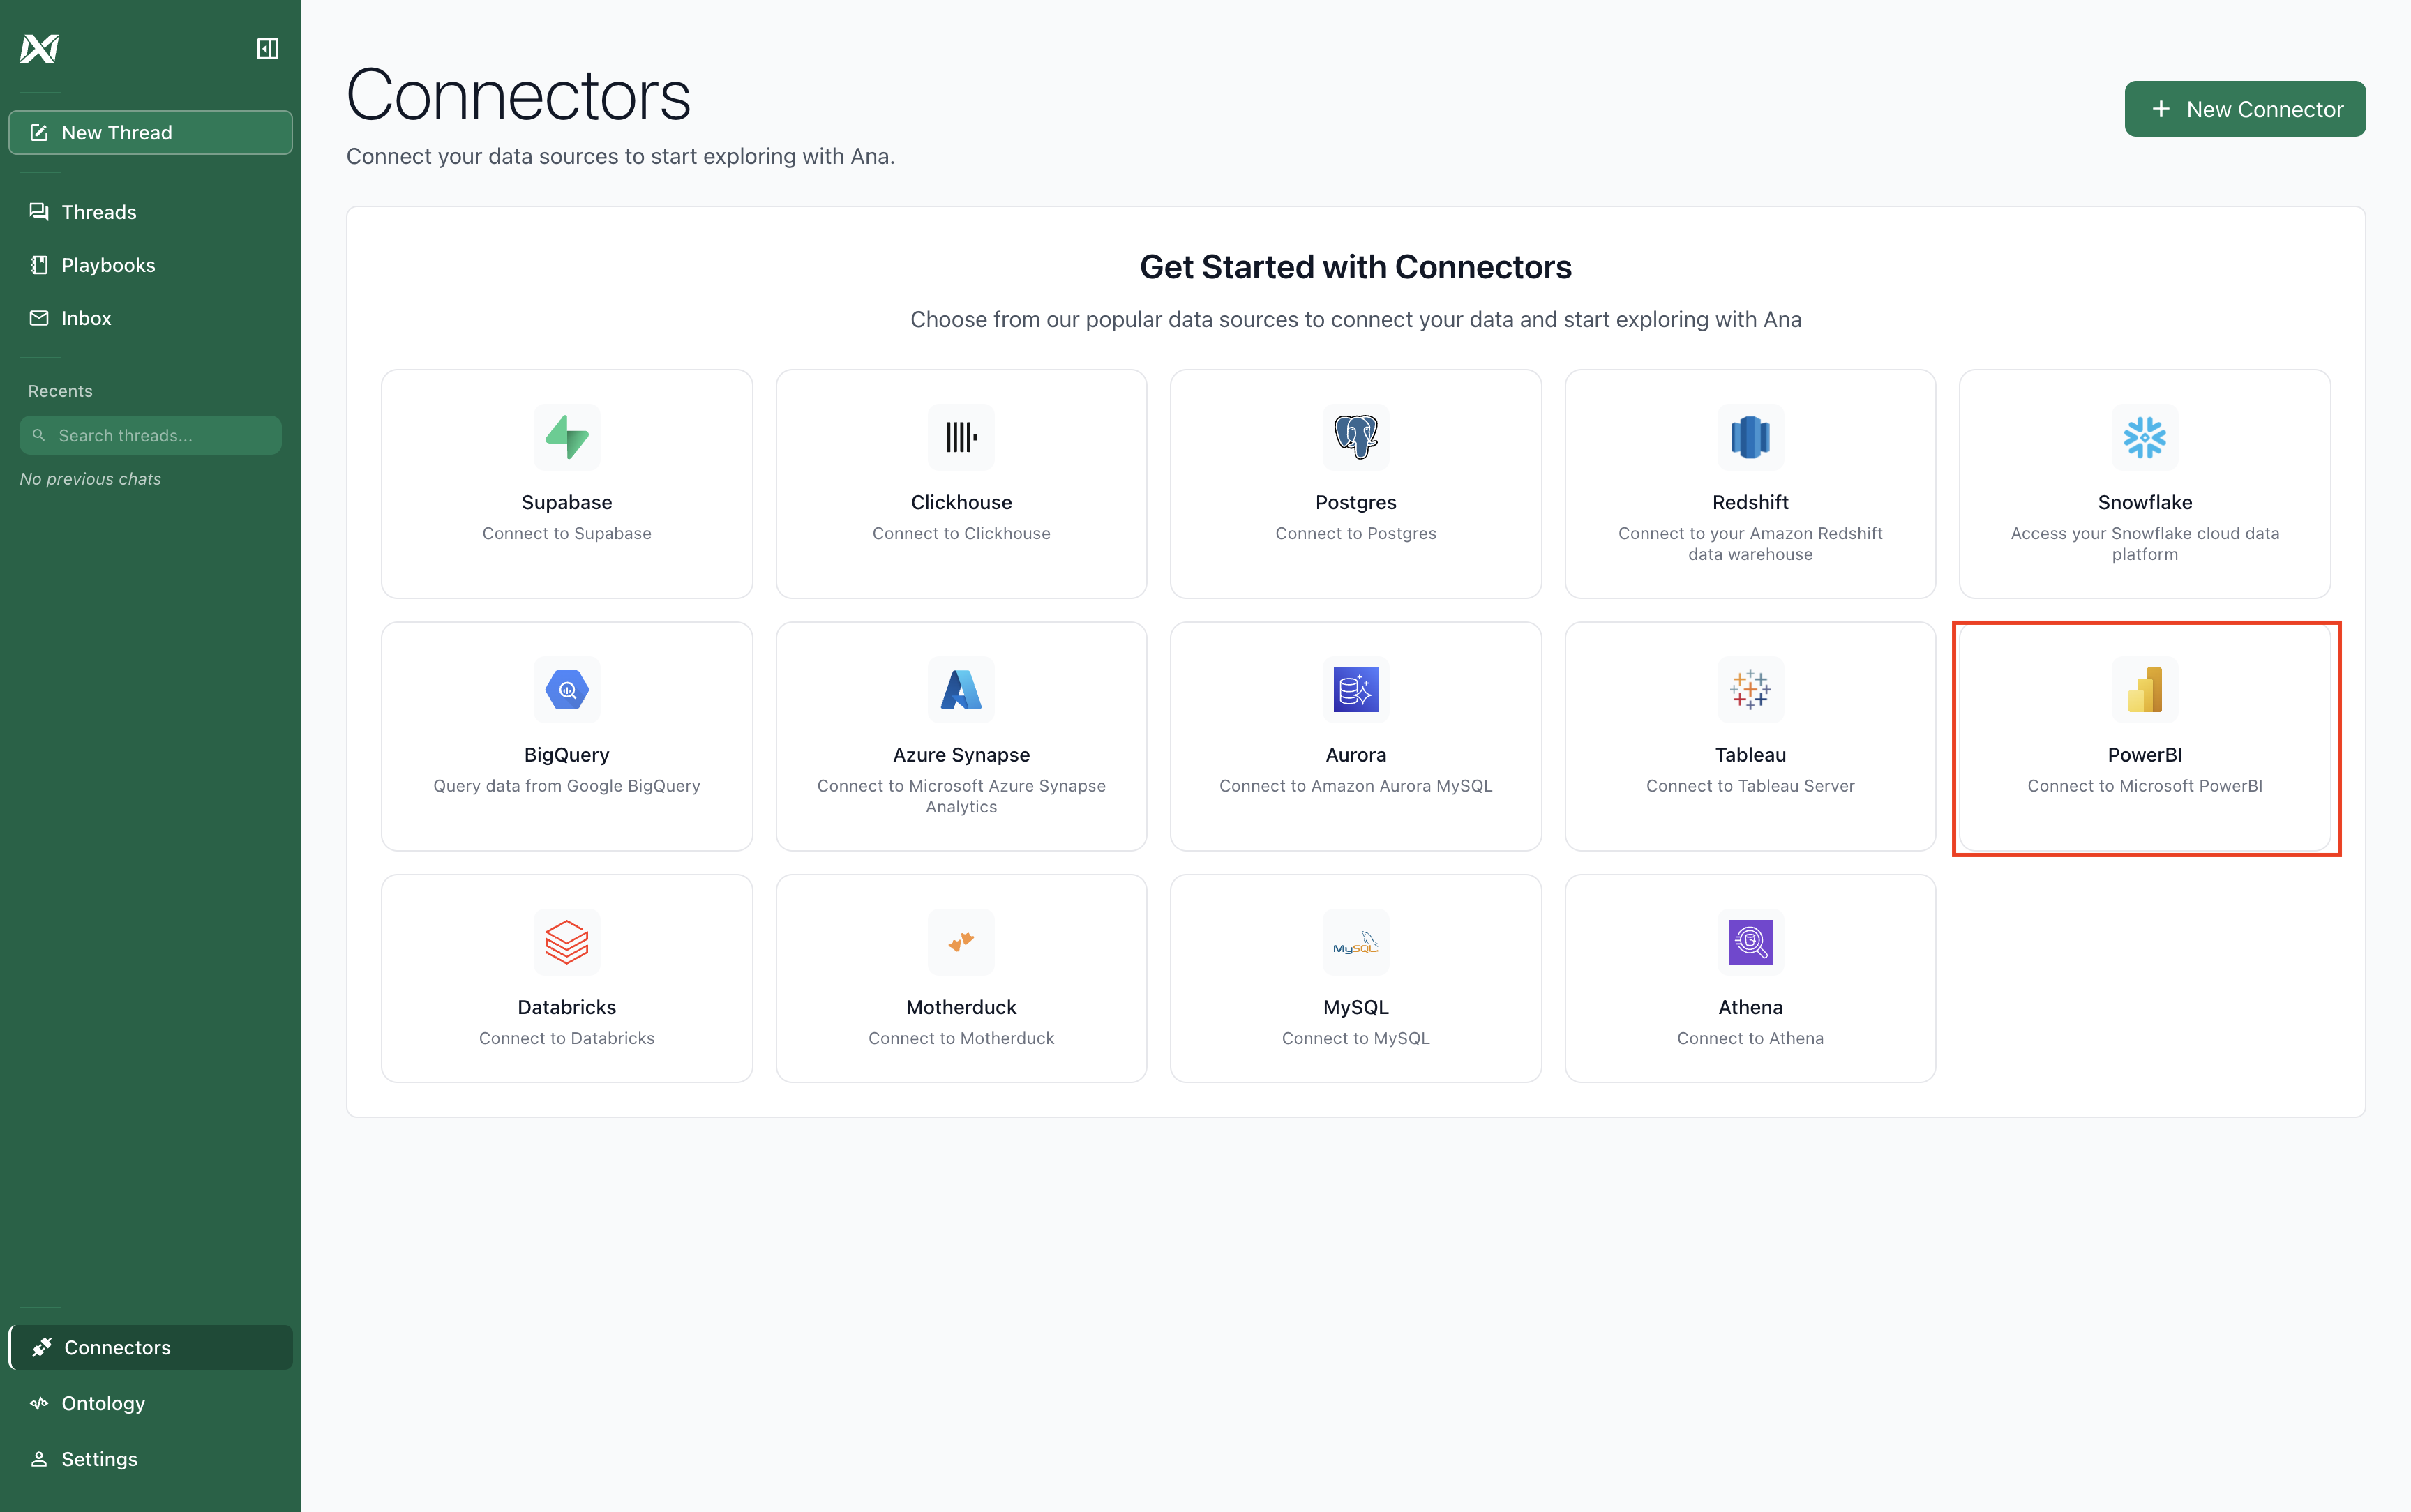Screen dimensions: 2411x1512
Task: Collapse the sidebar panel icon
Action: click(x=267, y=48)
